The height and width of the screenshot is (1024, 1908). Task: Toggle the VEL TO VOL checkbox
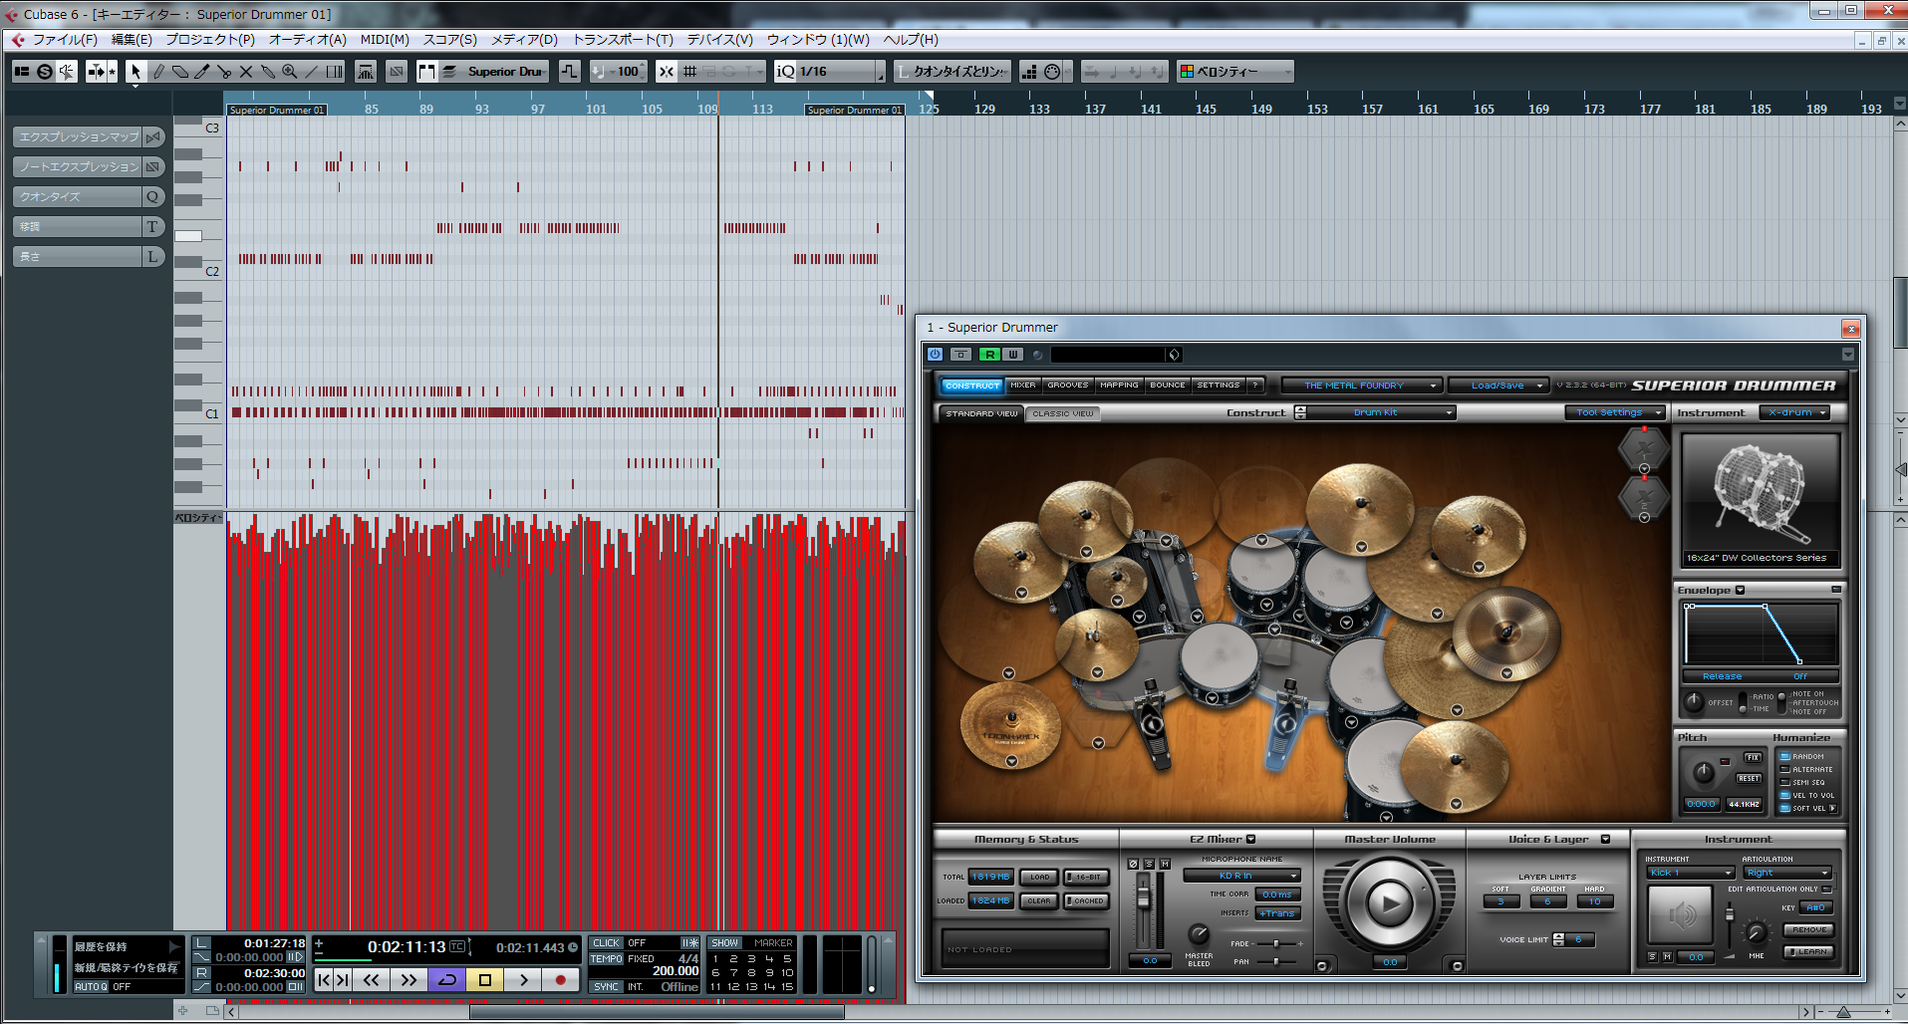[x=1785, y=796]
